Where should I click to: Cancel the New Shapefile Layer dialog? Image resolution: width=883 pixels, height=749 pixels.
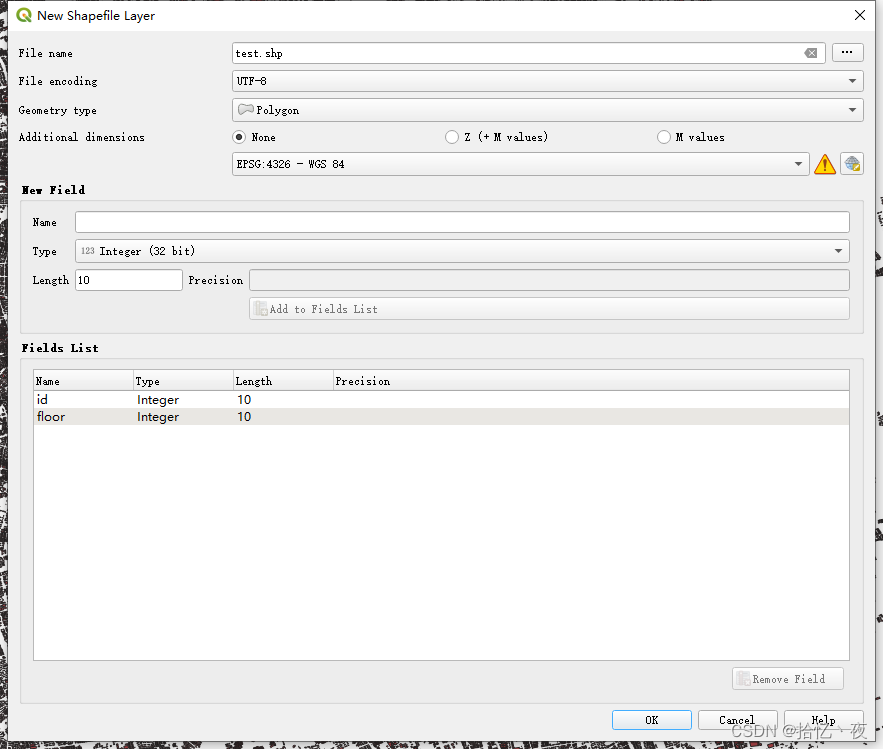point(737,719)
